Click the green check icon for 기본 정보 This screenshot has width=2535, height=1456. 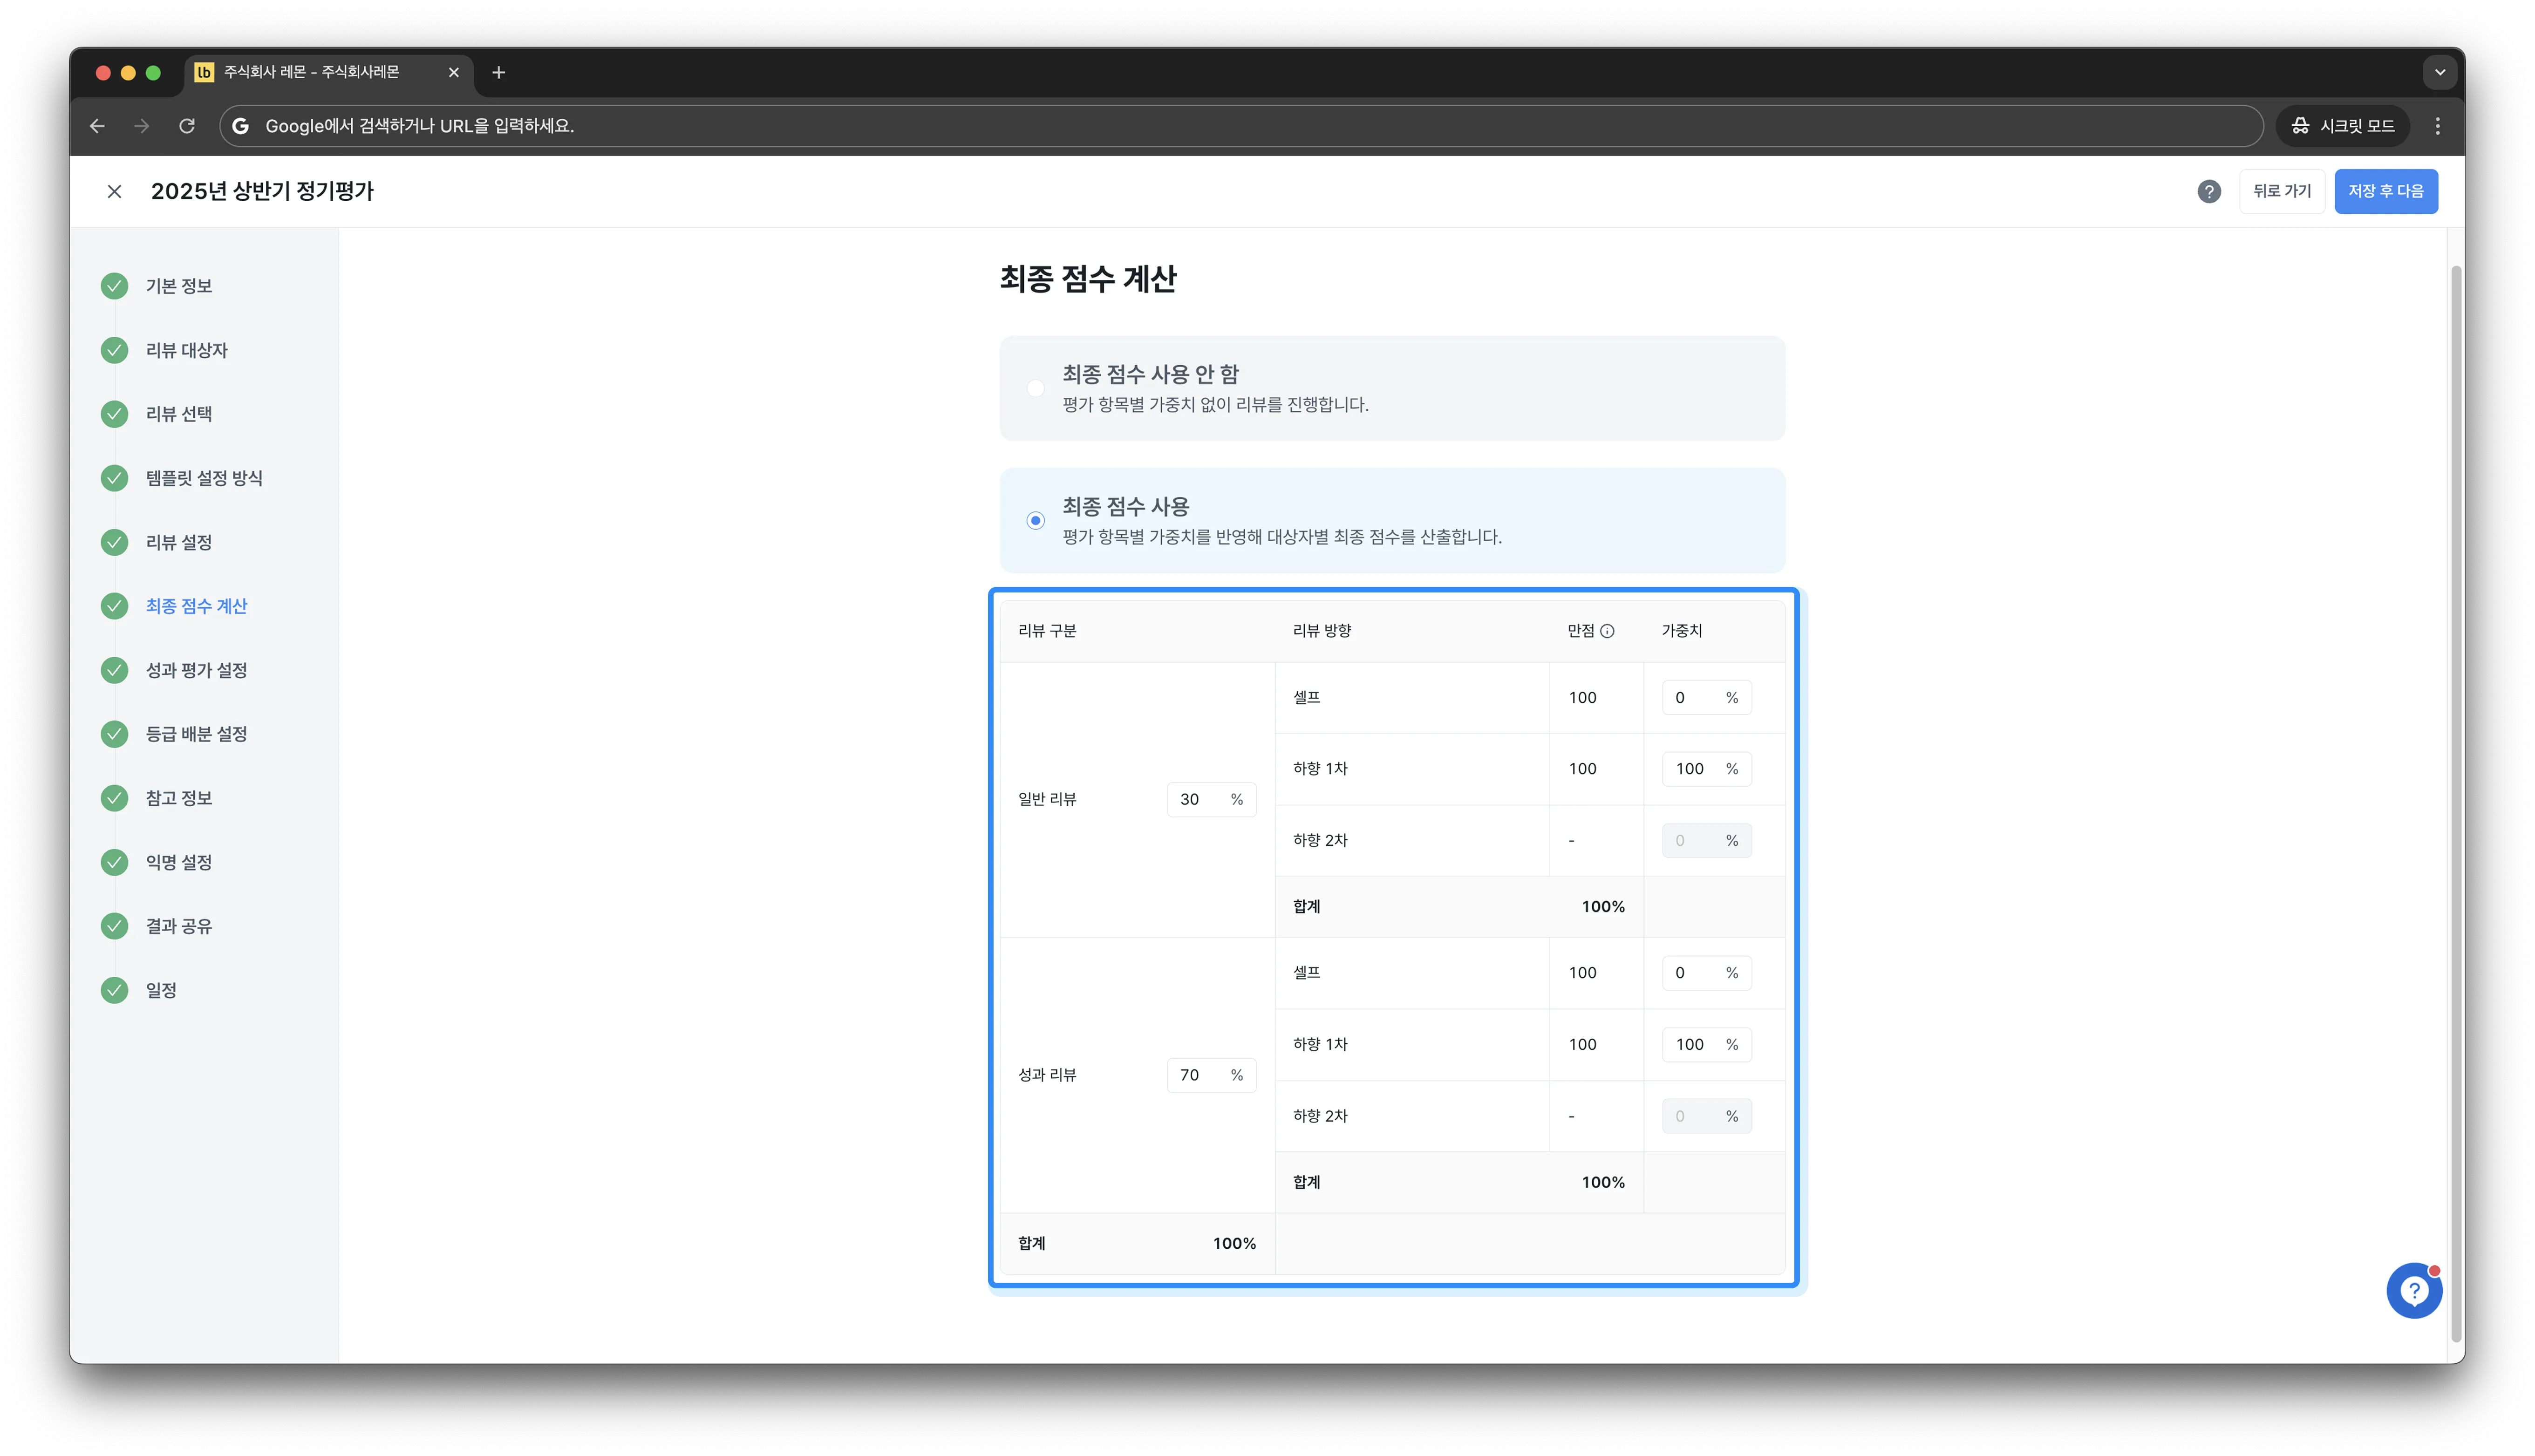coord(115,286)
